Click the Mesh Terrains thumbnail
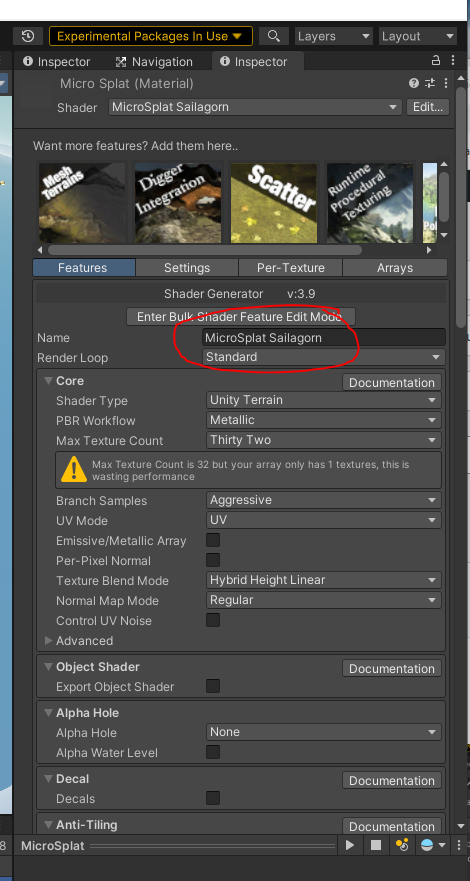The image size is (470, 881). click(x=82, y=202)
